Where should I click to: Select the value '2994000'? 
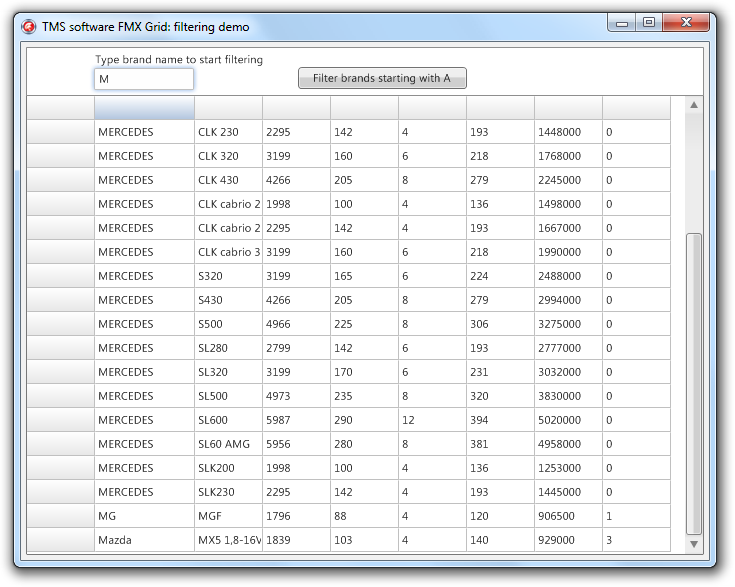568,300
